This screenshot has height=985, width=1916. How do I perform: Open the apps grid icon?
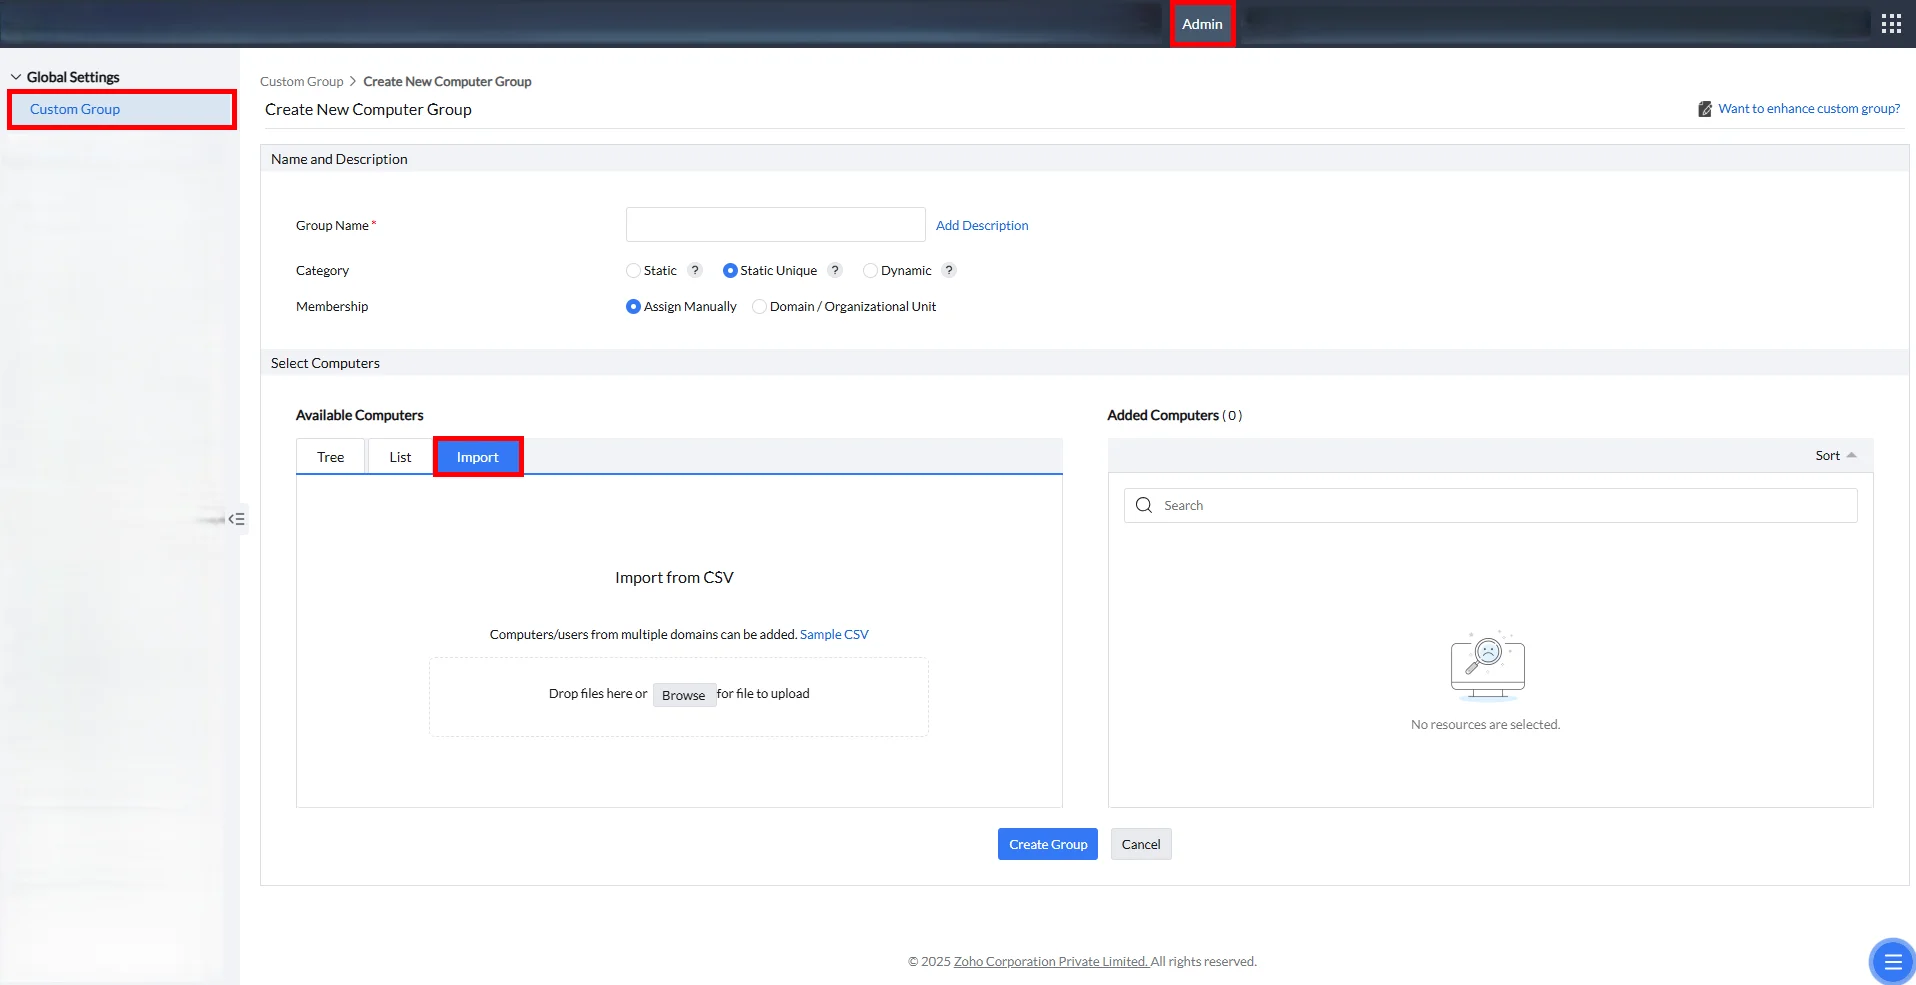(x=1891, y=24)
